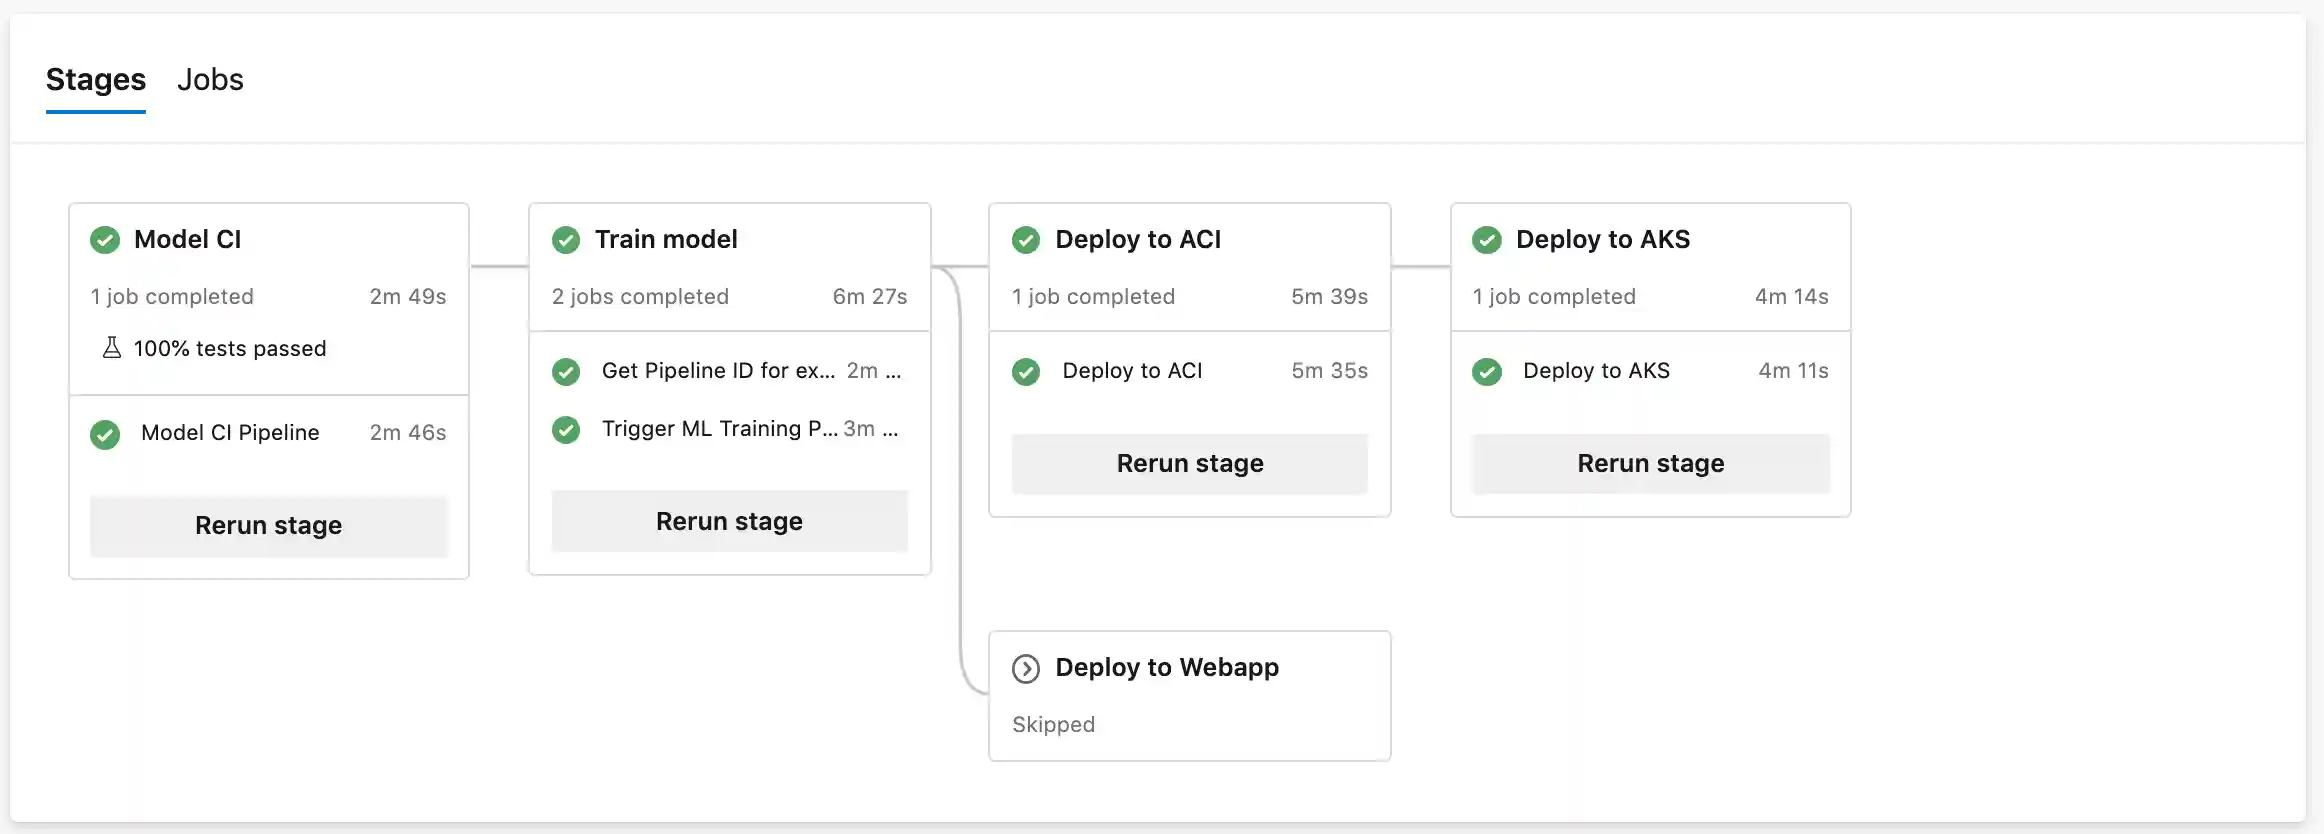This screenshot has width=2324, height=834.
Task: Rerun the Deploy to ACI stage
Action: click(1190, 464)
